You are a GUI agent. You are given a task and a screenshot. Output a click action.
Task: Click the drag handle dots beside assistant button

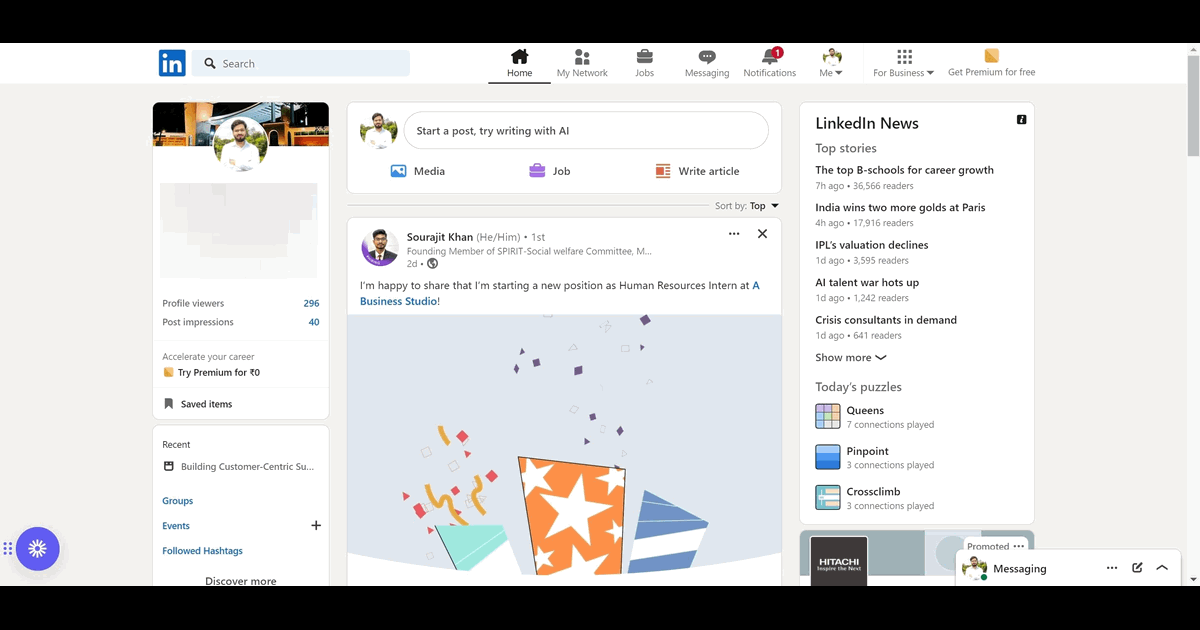7,548
